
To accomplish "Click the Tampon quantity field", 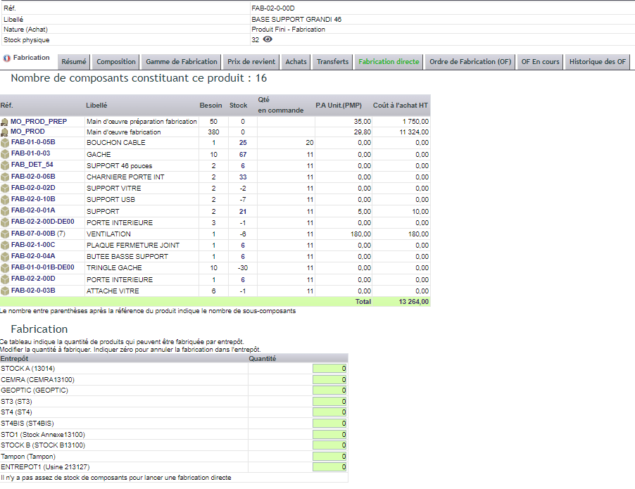I will pos(329,456).
